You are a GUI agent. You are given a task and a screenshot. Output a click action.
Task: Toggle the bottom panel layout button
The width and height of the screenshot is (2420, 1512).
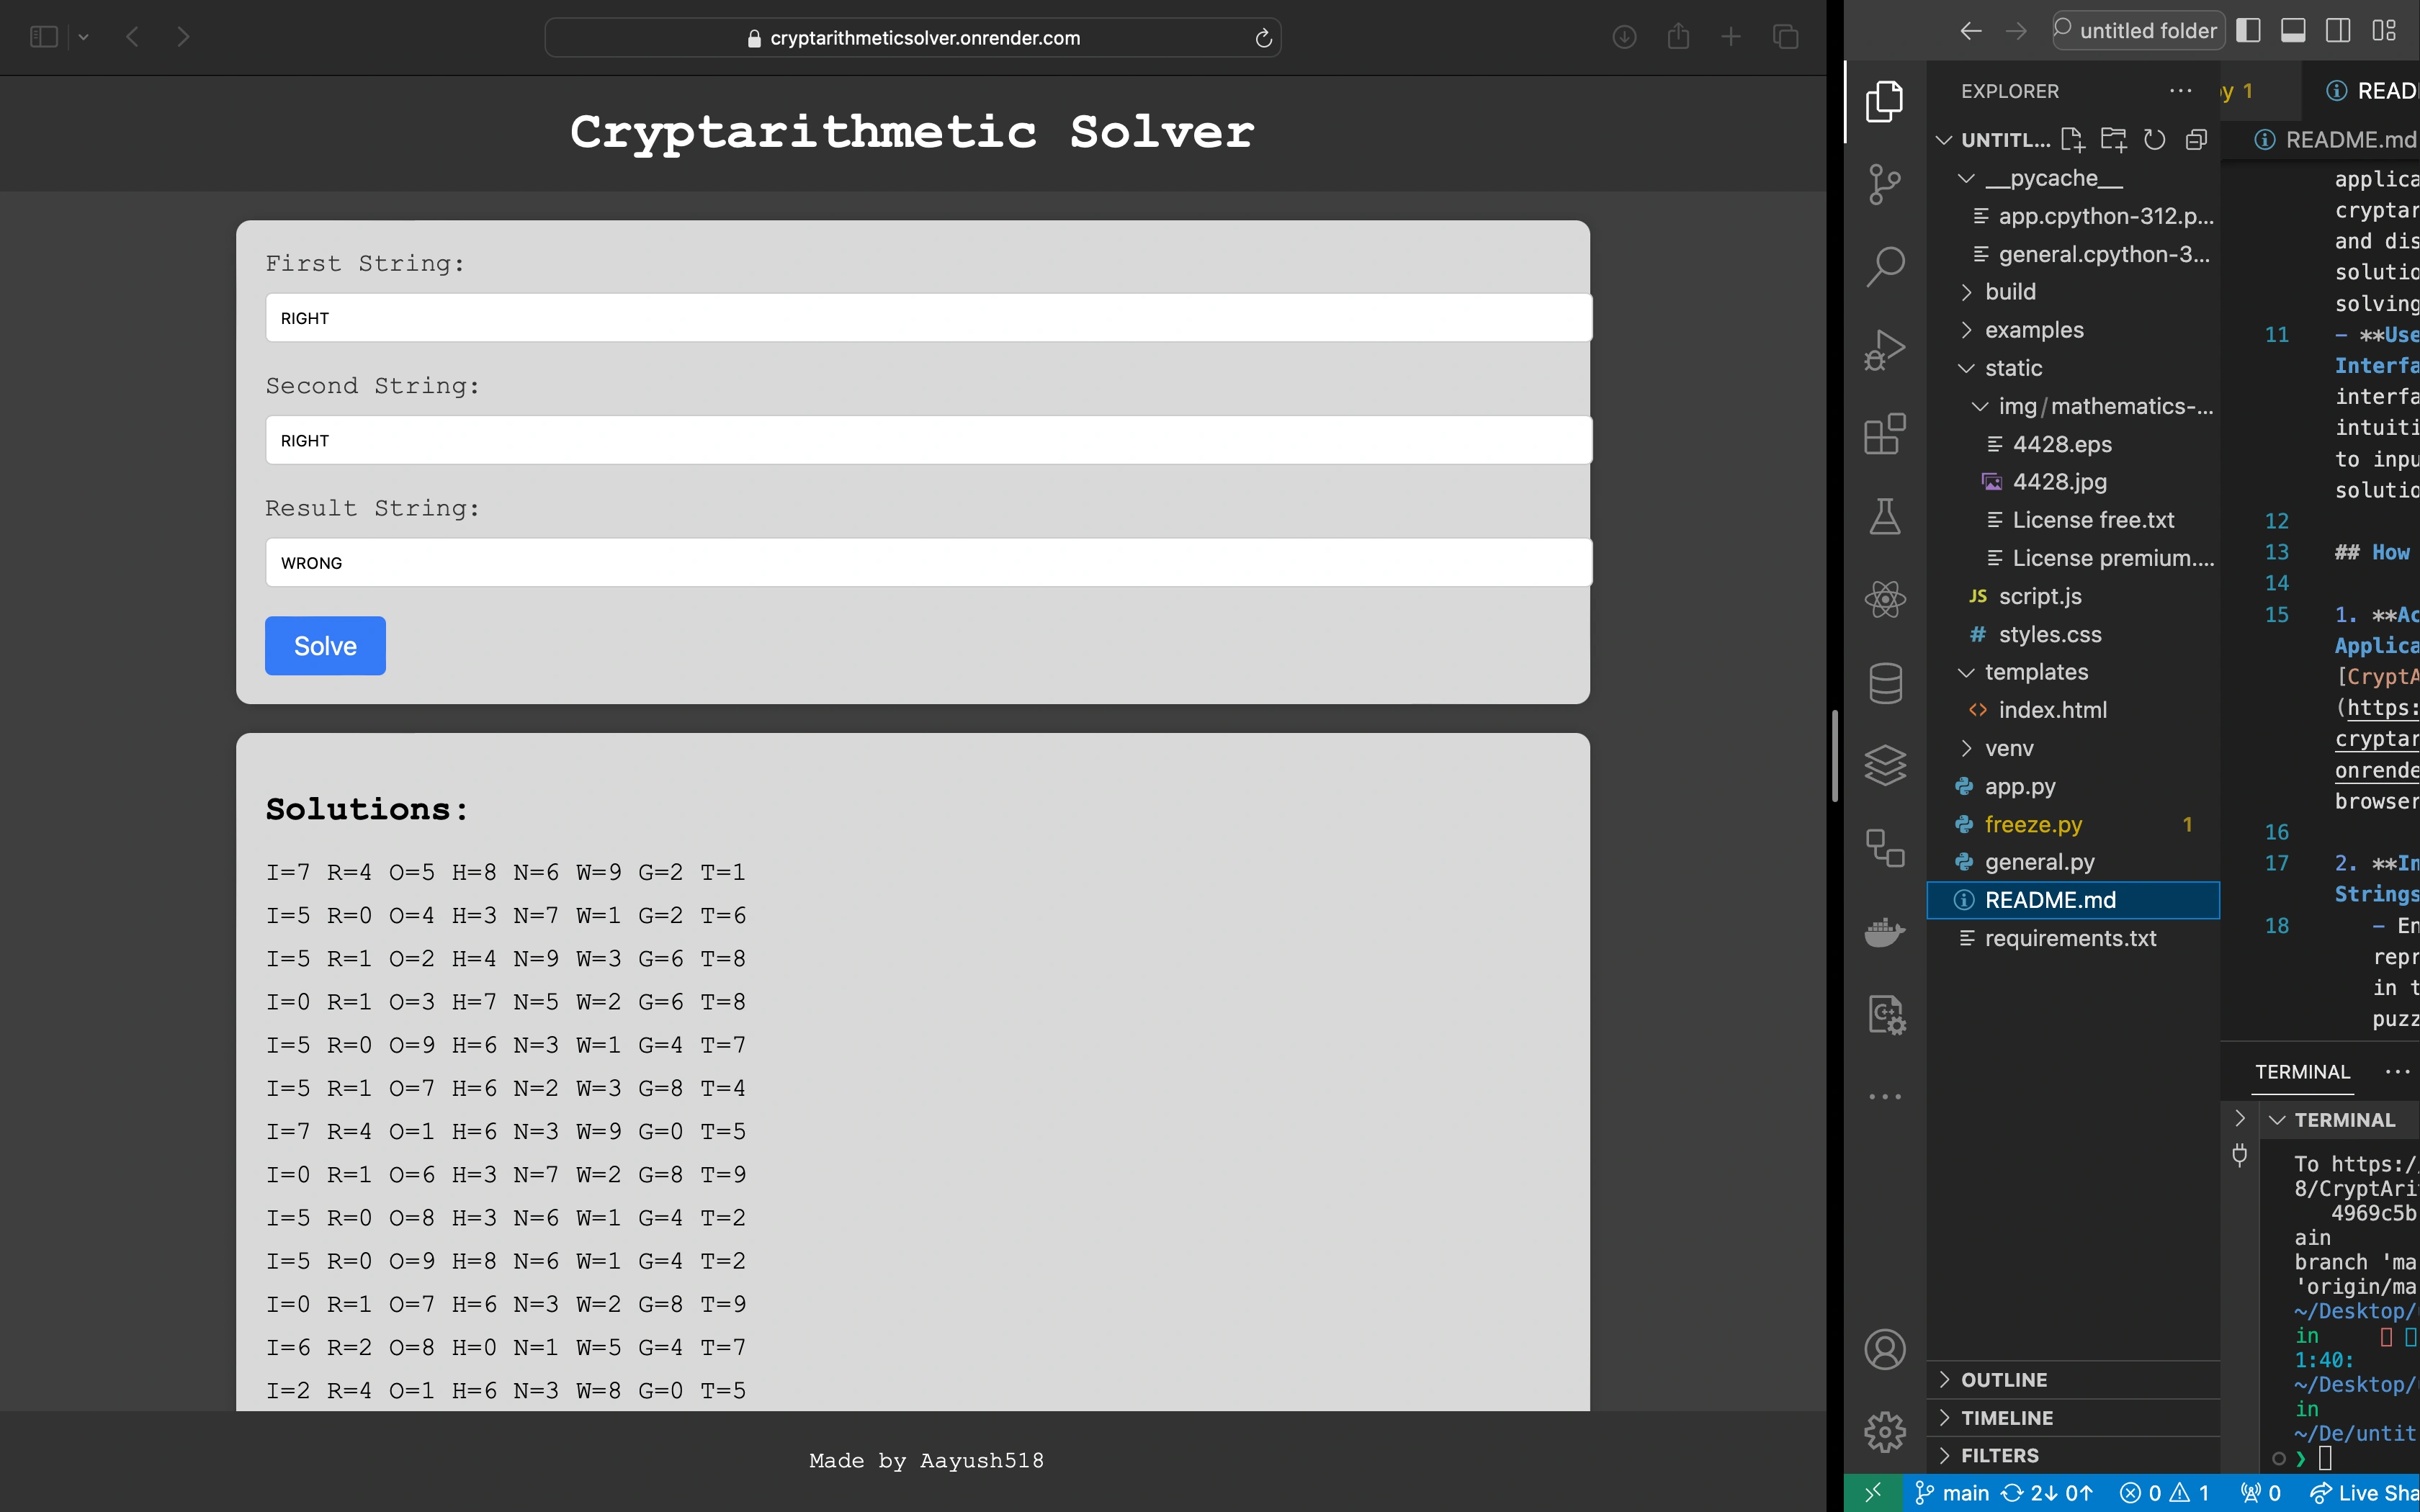[x=2293, y=31]
